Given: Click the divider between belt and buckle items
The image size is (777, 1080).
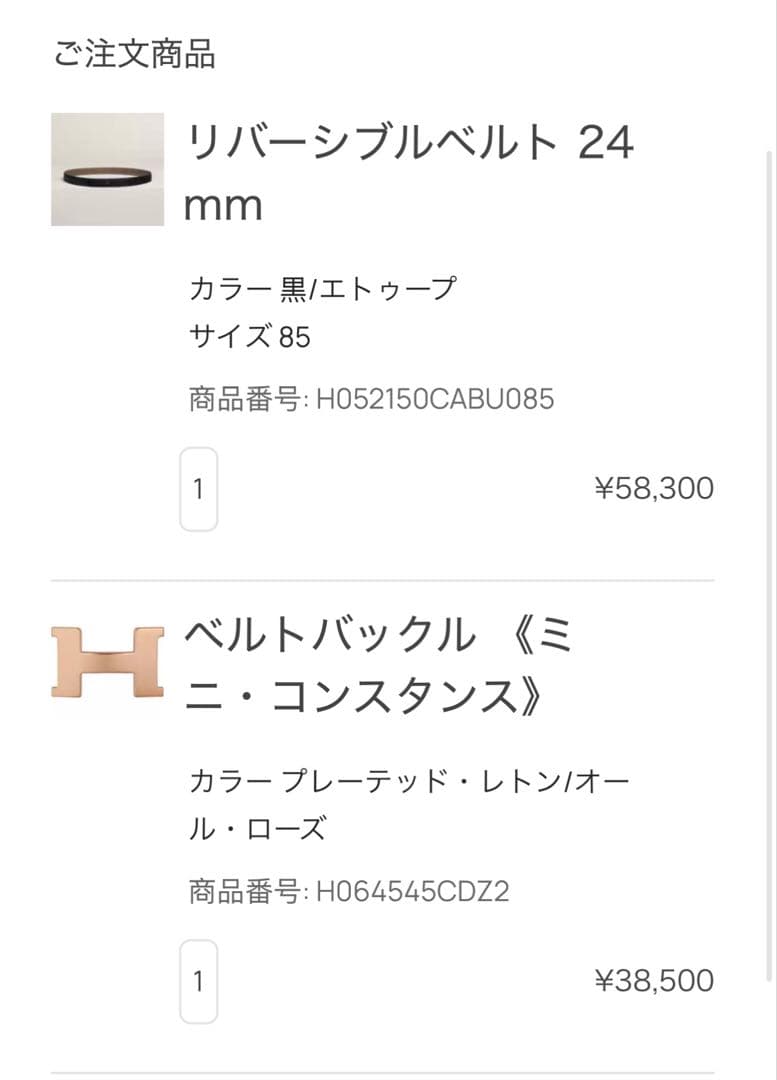Looking at the screenshot, I should pos(382,580).
